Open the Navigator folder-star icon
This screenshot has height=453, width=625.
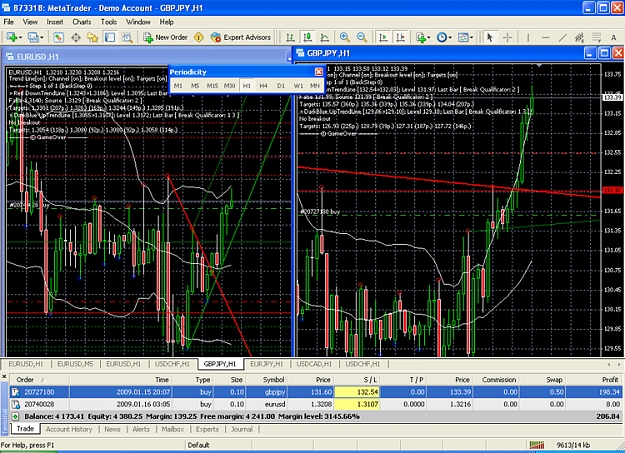[93, 37]
